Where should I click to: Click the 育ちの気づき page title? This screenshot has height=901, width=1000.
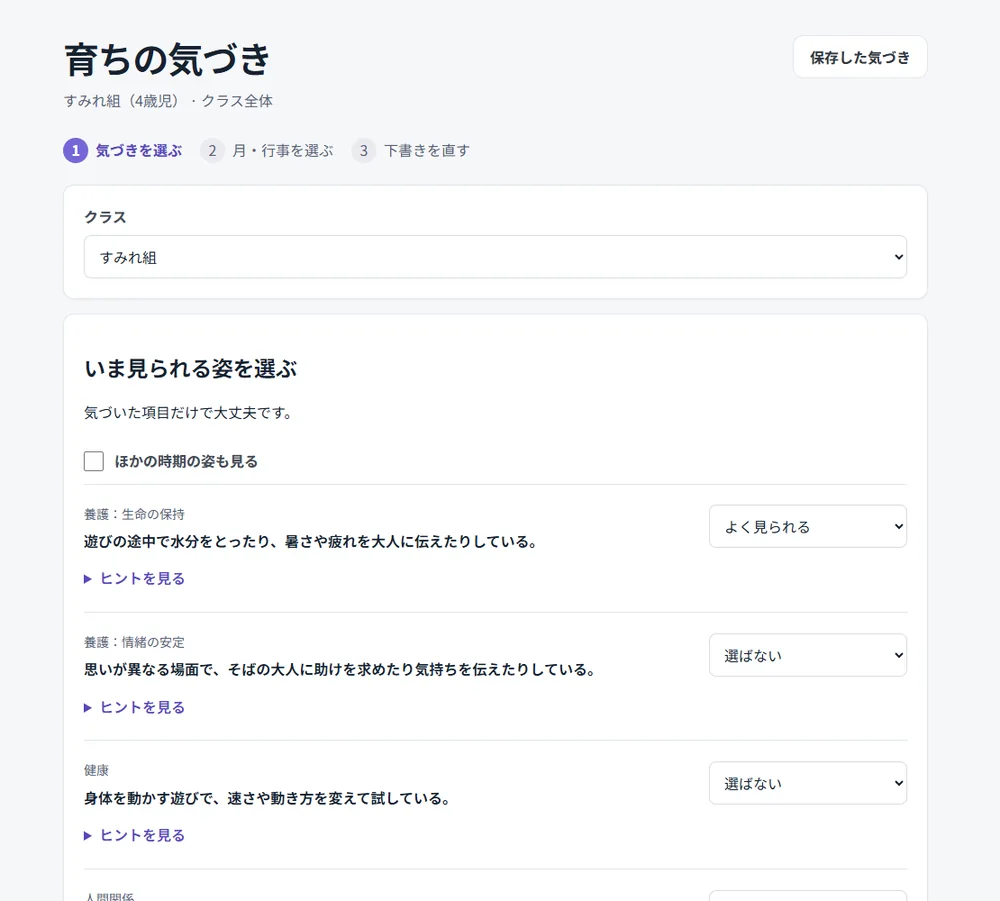point(167,59)
